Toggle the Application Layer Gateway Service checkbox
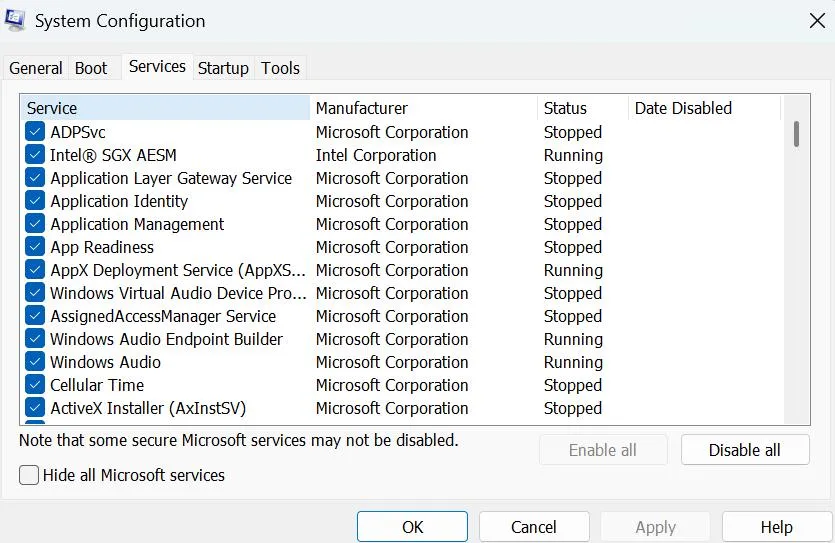835x543 pixels. click(36, 178)
